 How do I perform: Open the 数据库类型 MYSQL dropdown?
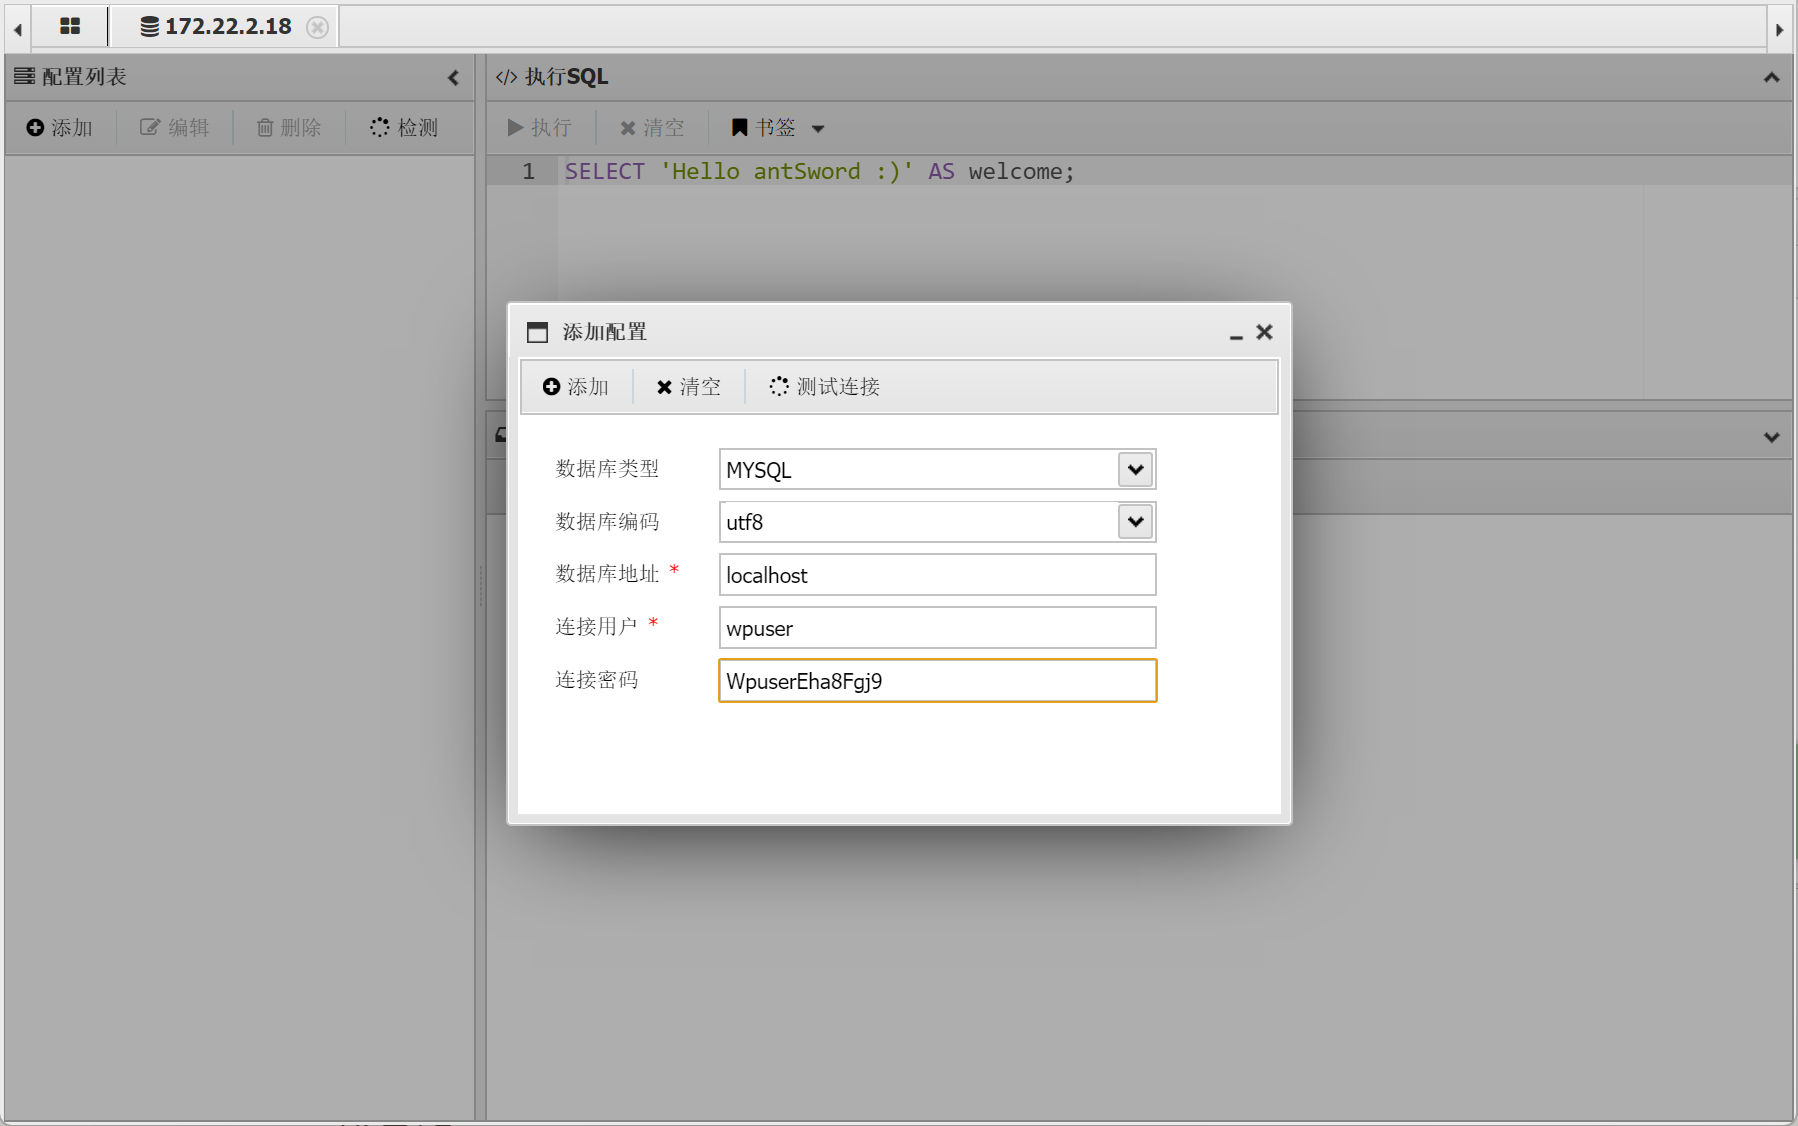(1136, 469)
